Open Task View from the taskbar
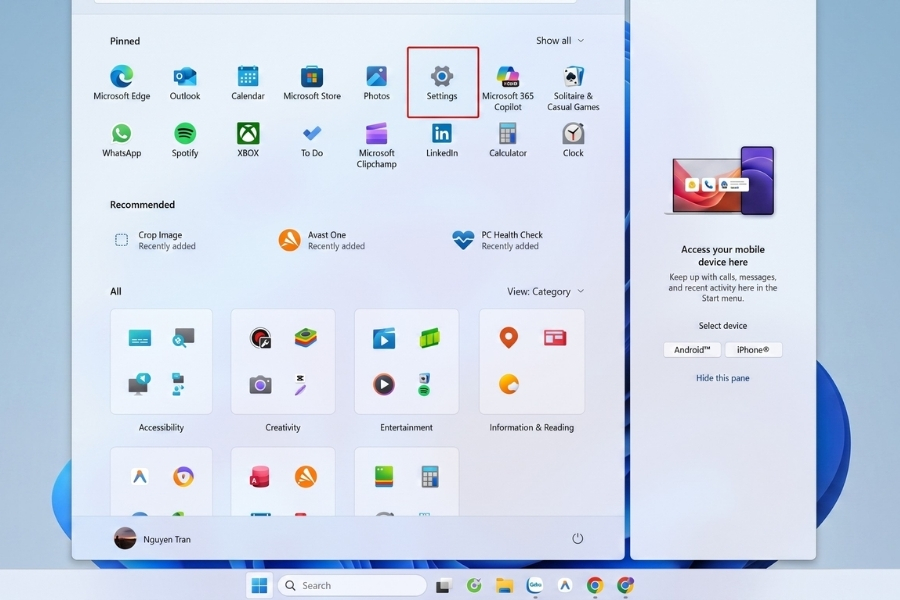900x600 pixels. [443, 586]
